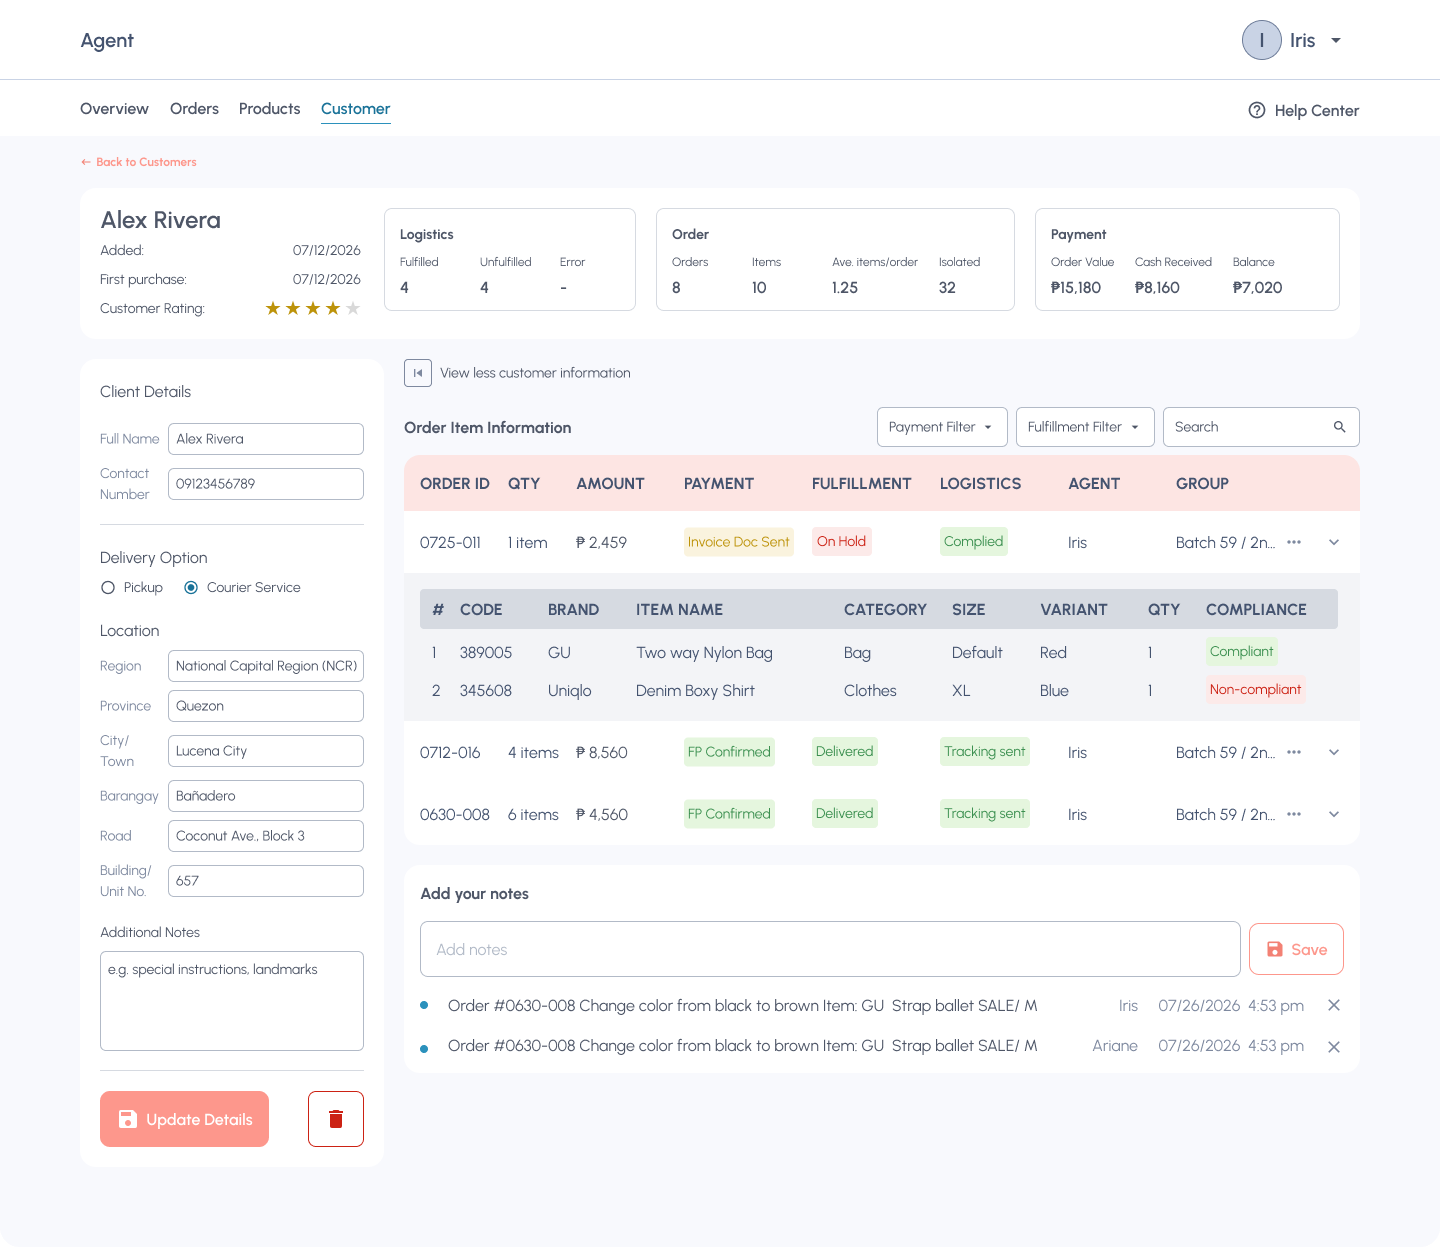
Task: Click the Help Center question icon
Action: click(1257, 110)
